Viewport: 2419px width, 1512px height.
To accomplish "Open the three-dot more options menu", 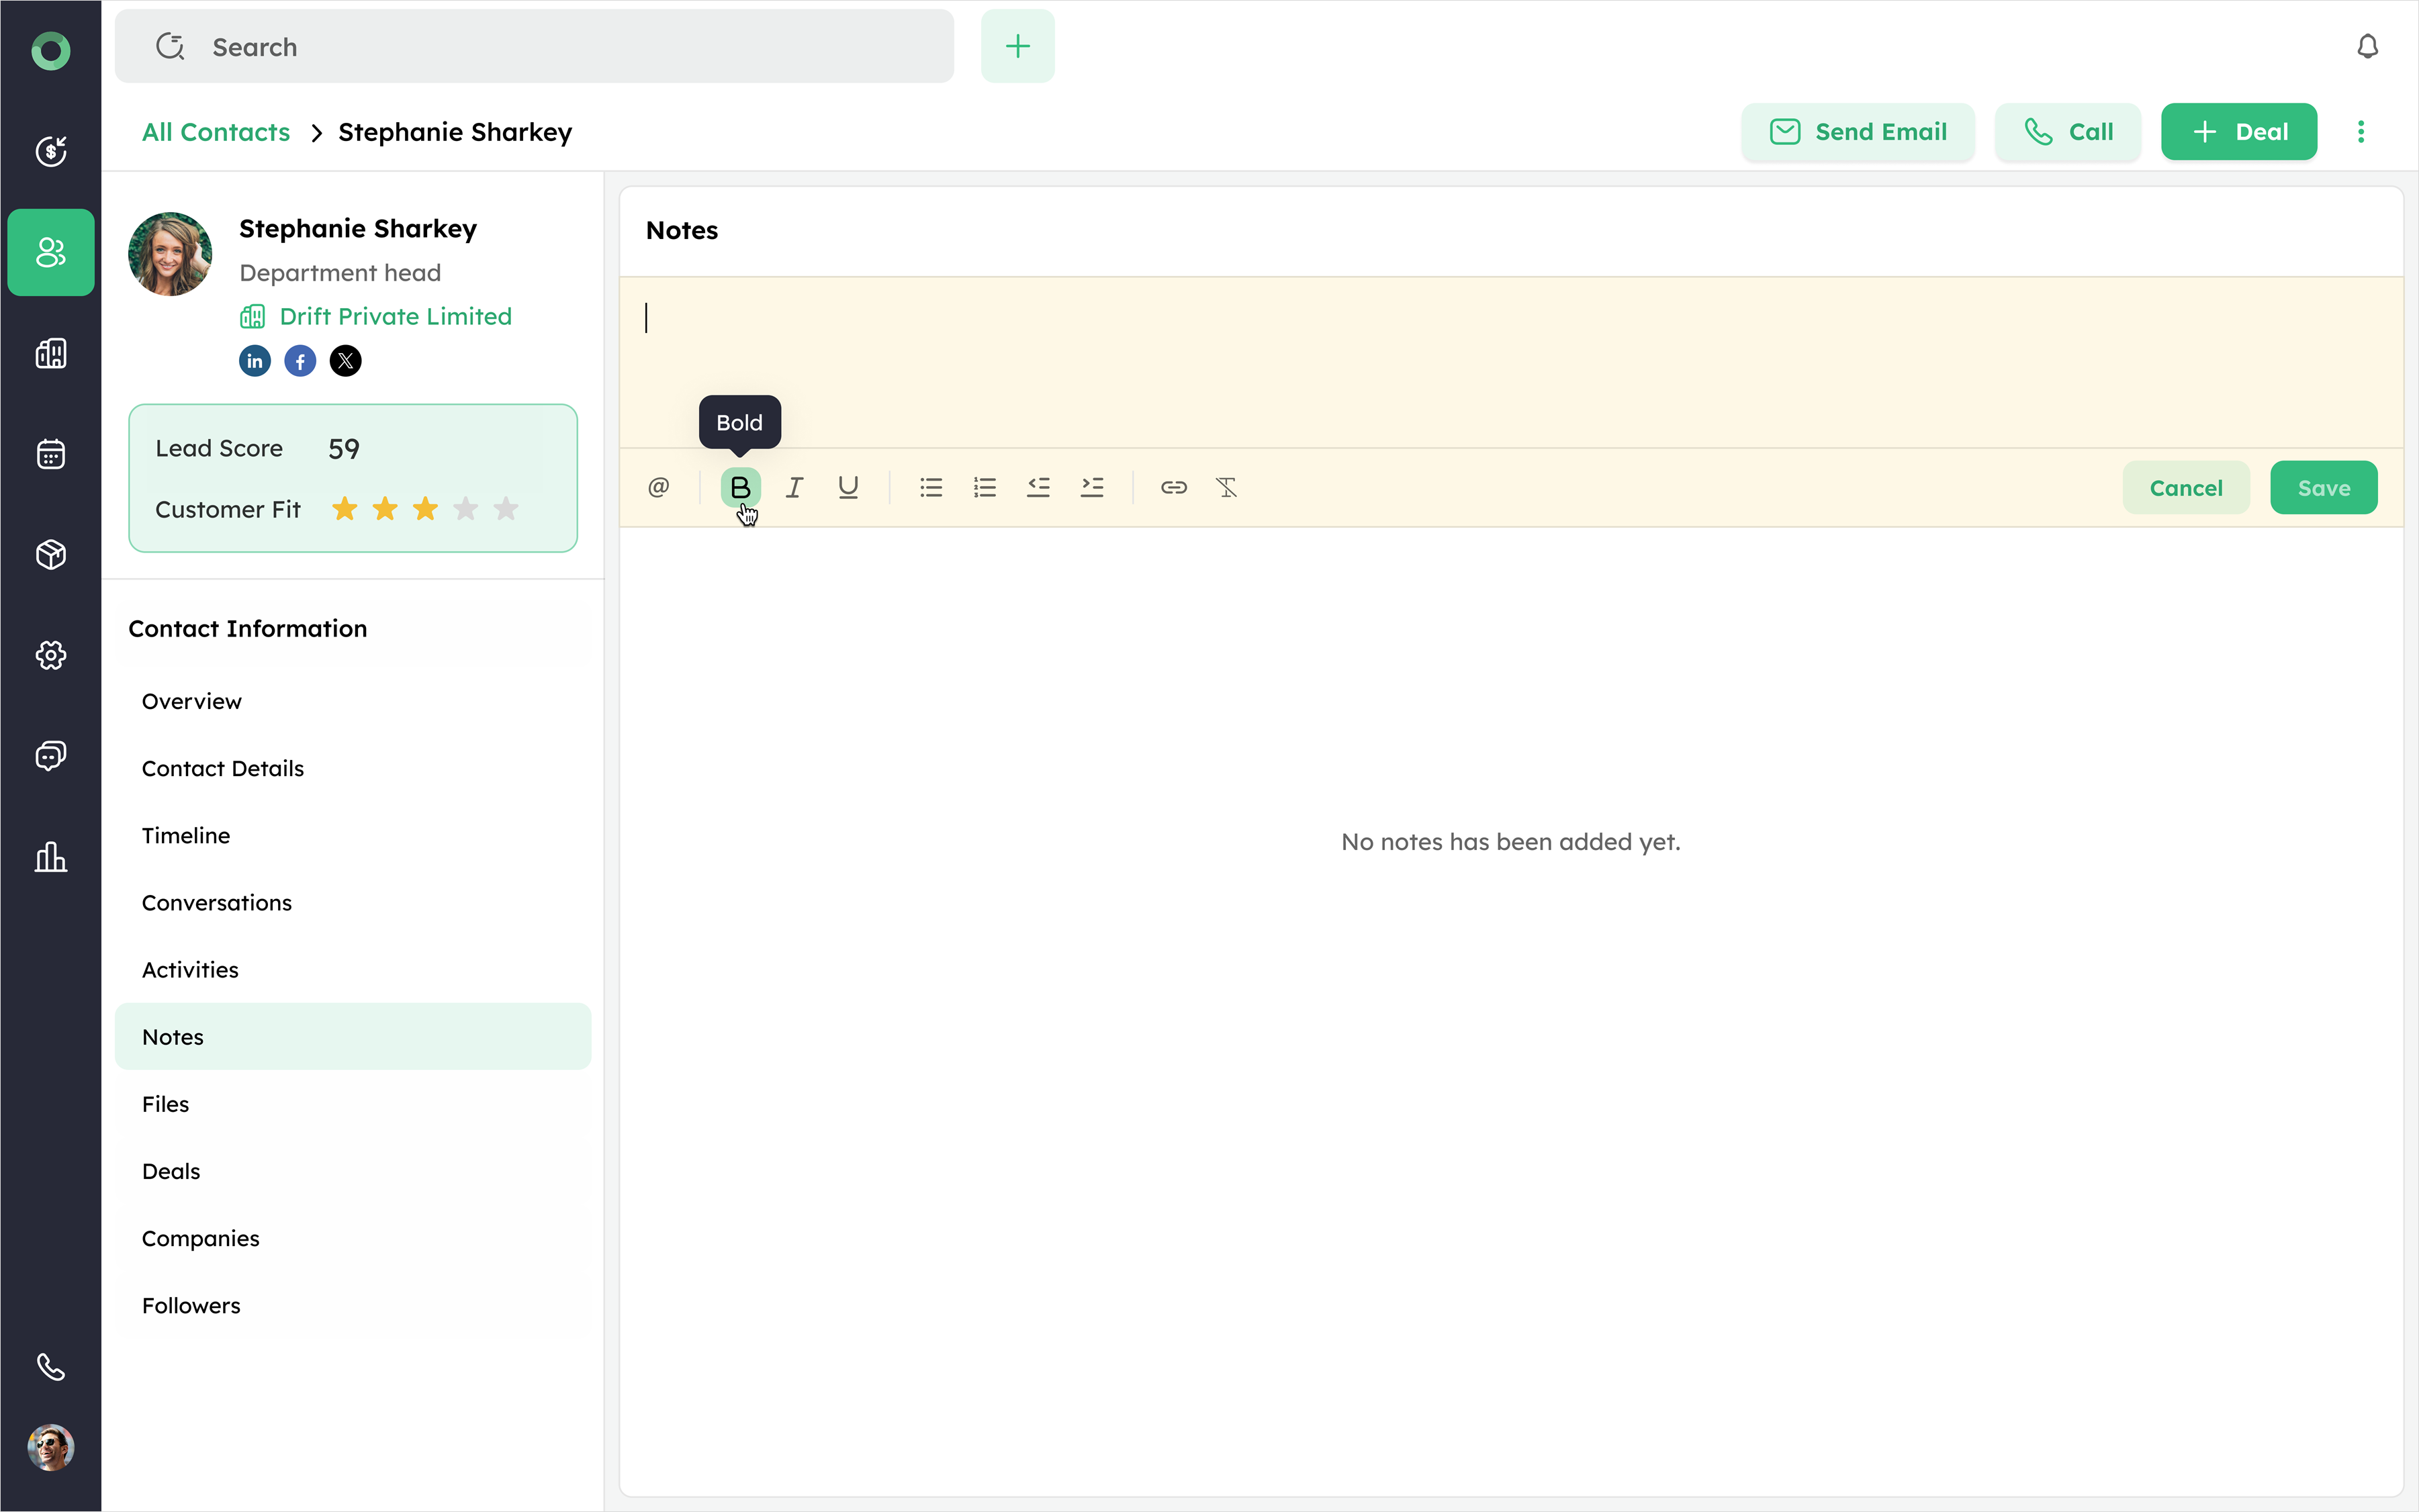I will click(x=2361, y=132).
